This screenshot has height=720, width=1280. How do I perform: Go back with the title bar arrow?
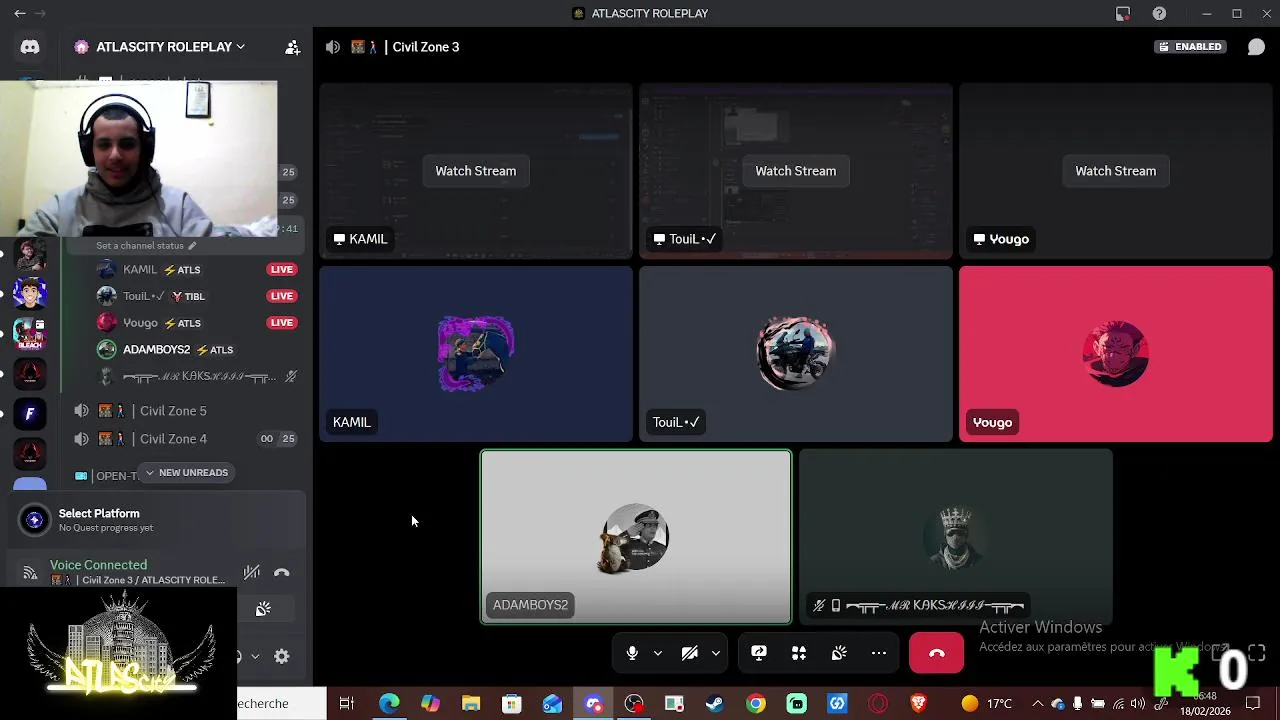pyautogui.click(x=20, y=14)
